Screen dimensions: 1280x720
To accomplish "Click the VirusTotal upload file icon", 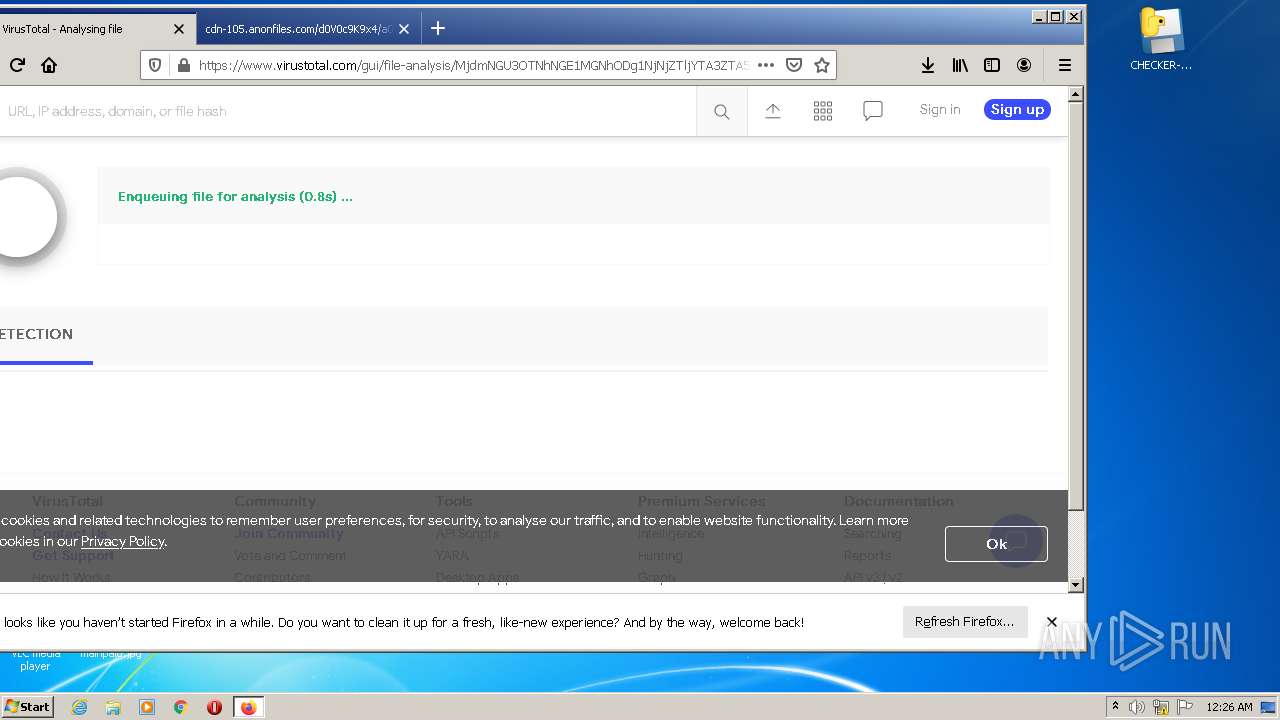I will pyautogui.click(x=773, y=111).
